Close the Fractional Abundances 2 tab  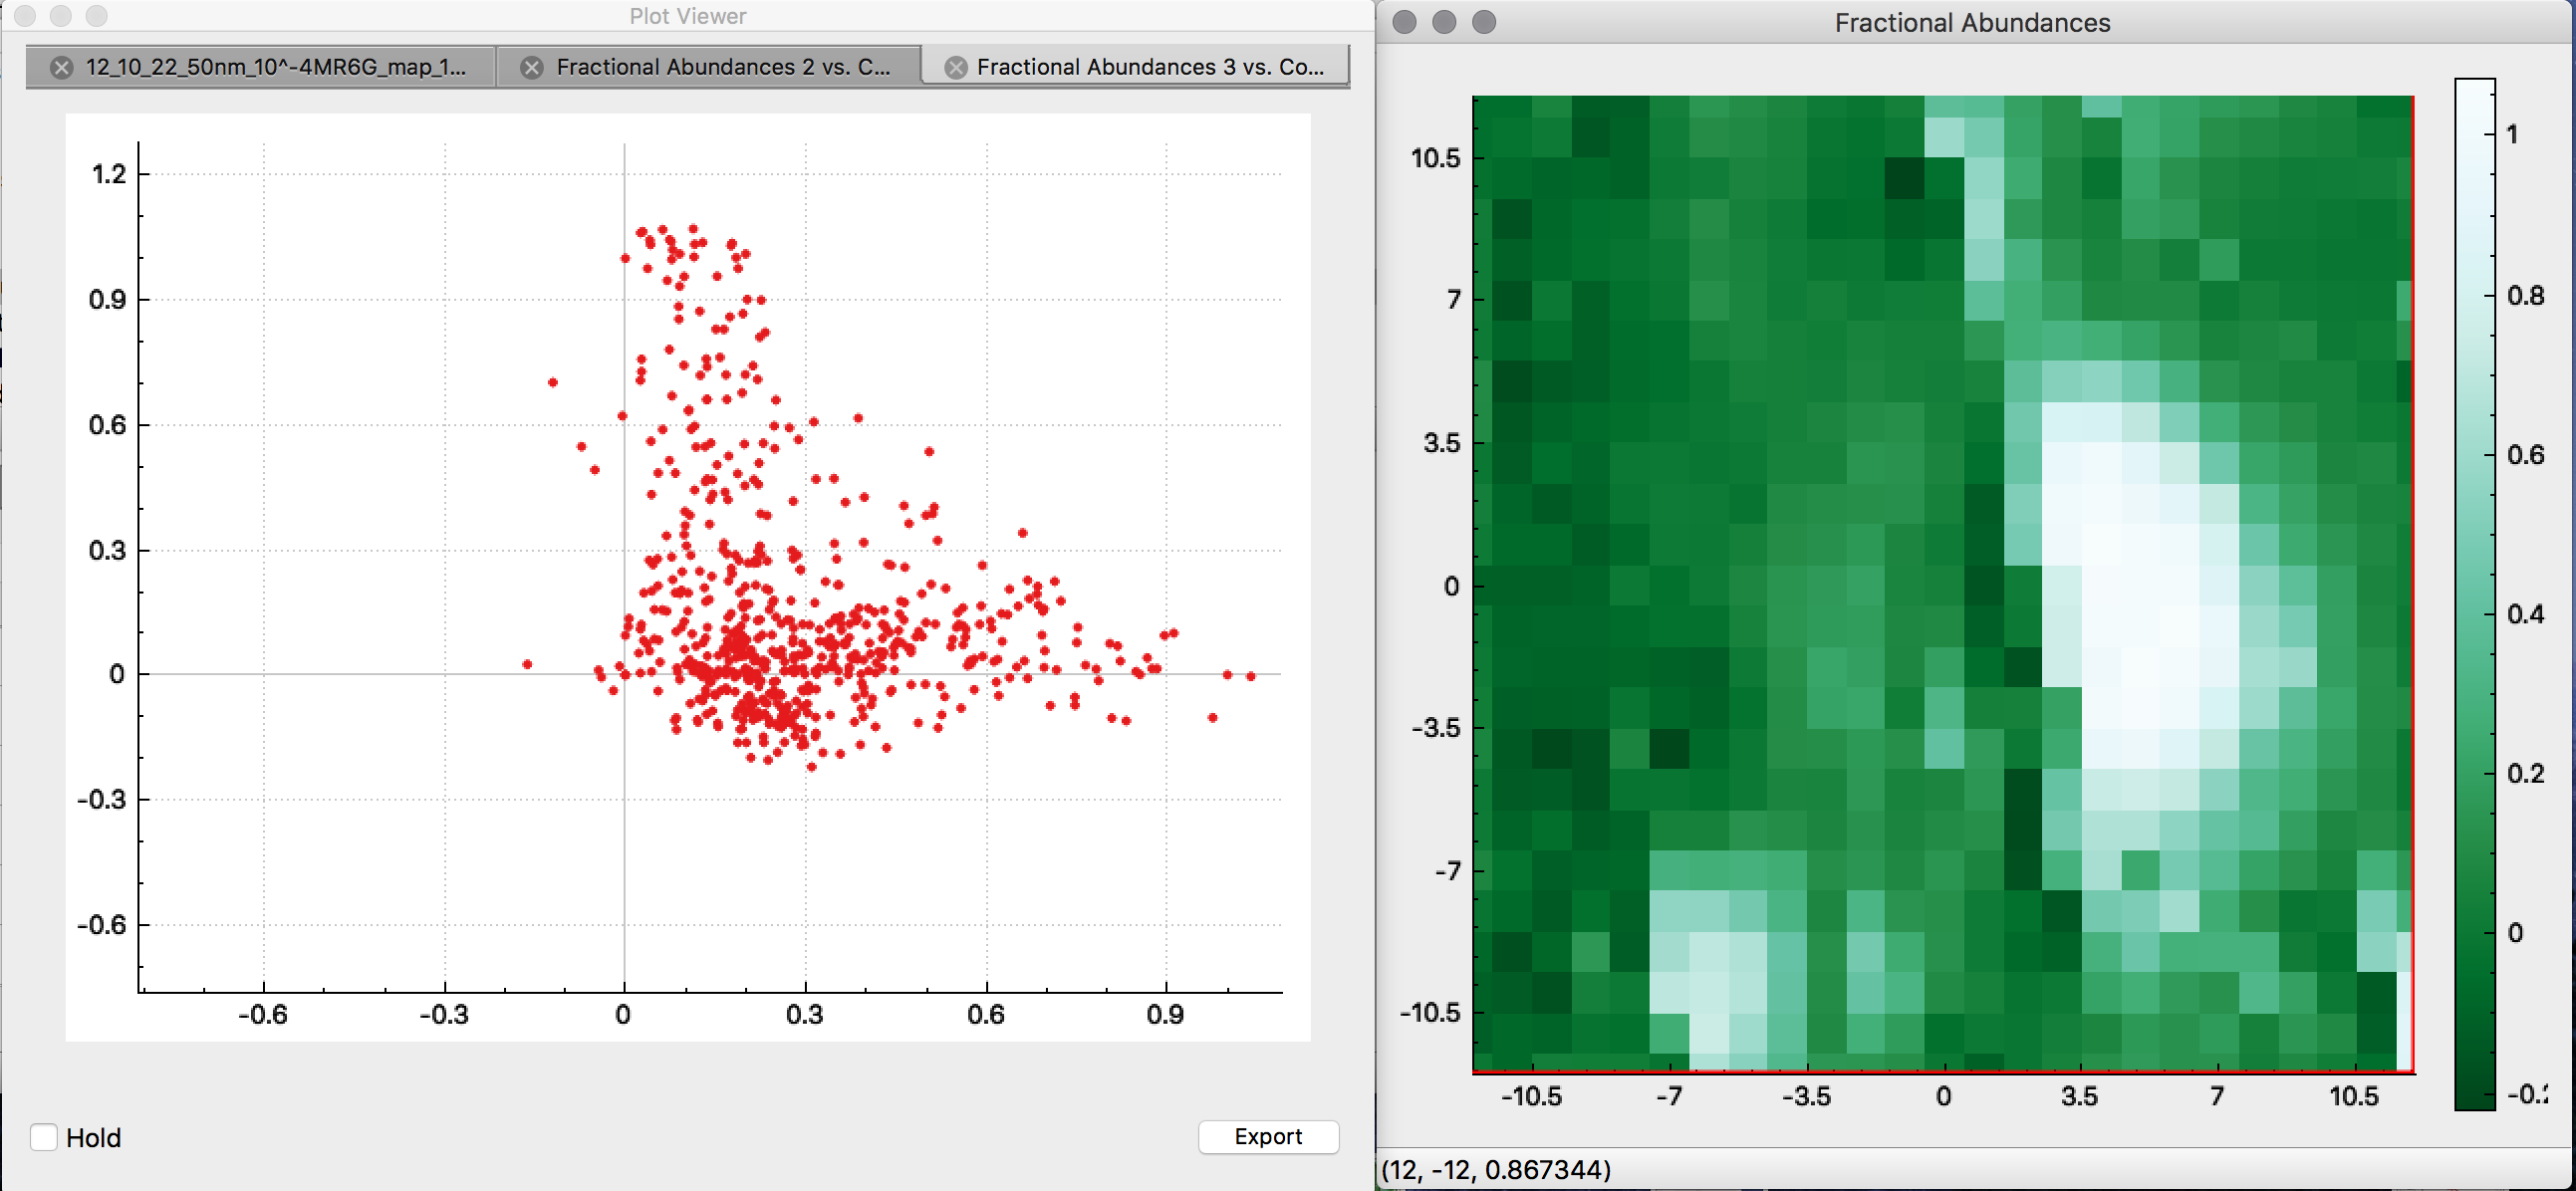tap(532, 67)
